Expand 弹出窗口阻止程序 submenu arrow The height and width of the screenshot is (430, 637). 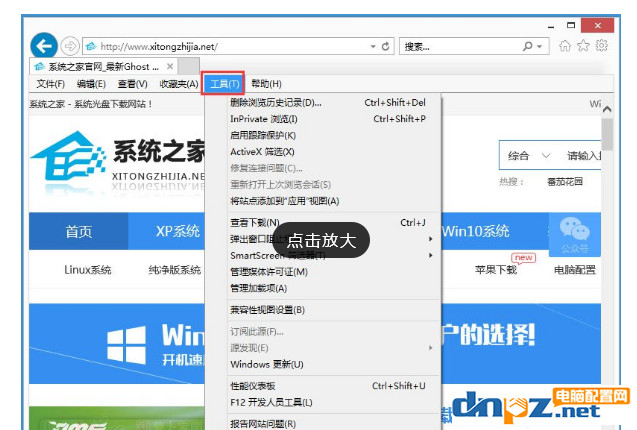431,239
